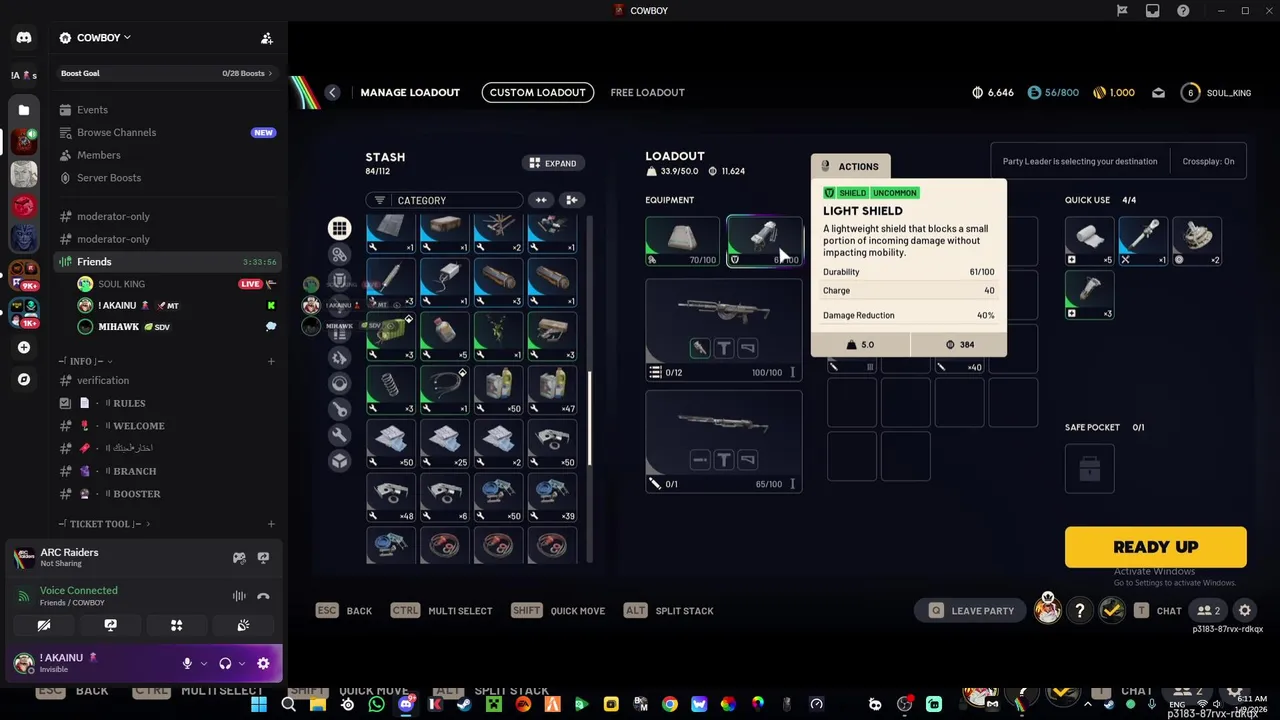Open Browse Channels in Discord
The width and height of the screenshot is (1280, 720).
click(x=168, y=132)
